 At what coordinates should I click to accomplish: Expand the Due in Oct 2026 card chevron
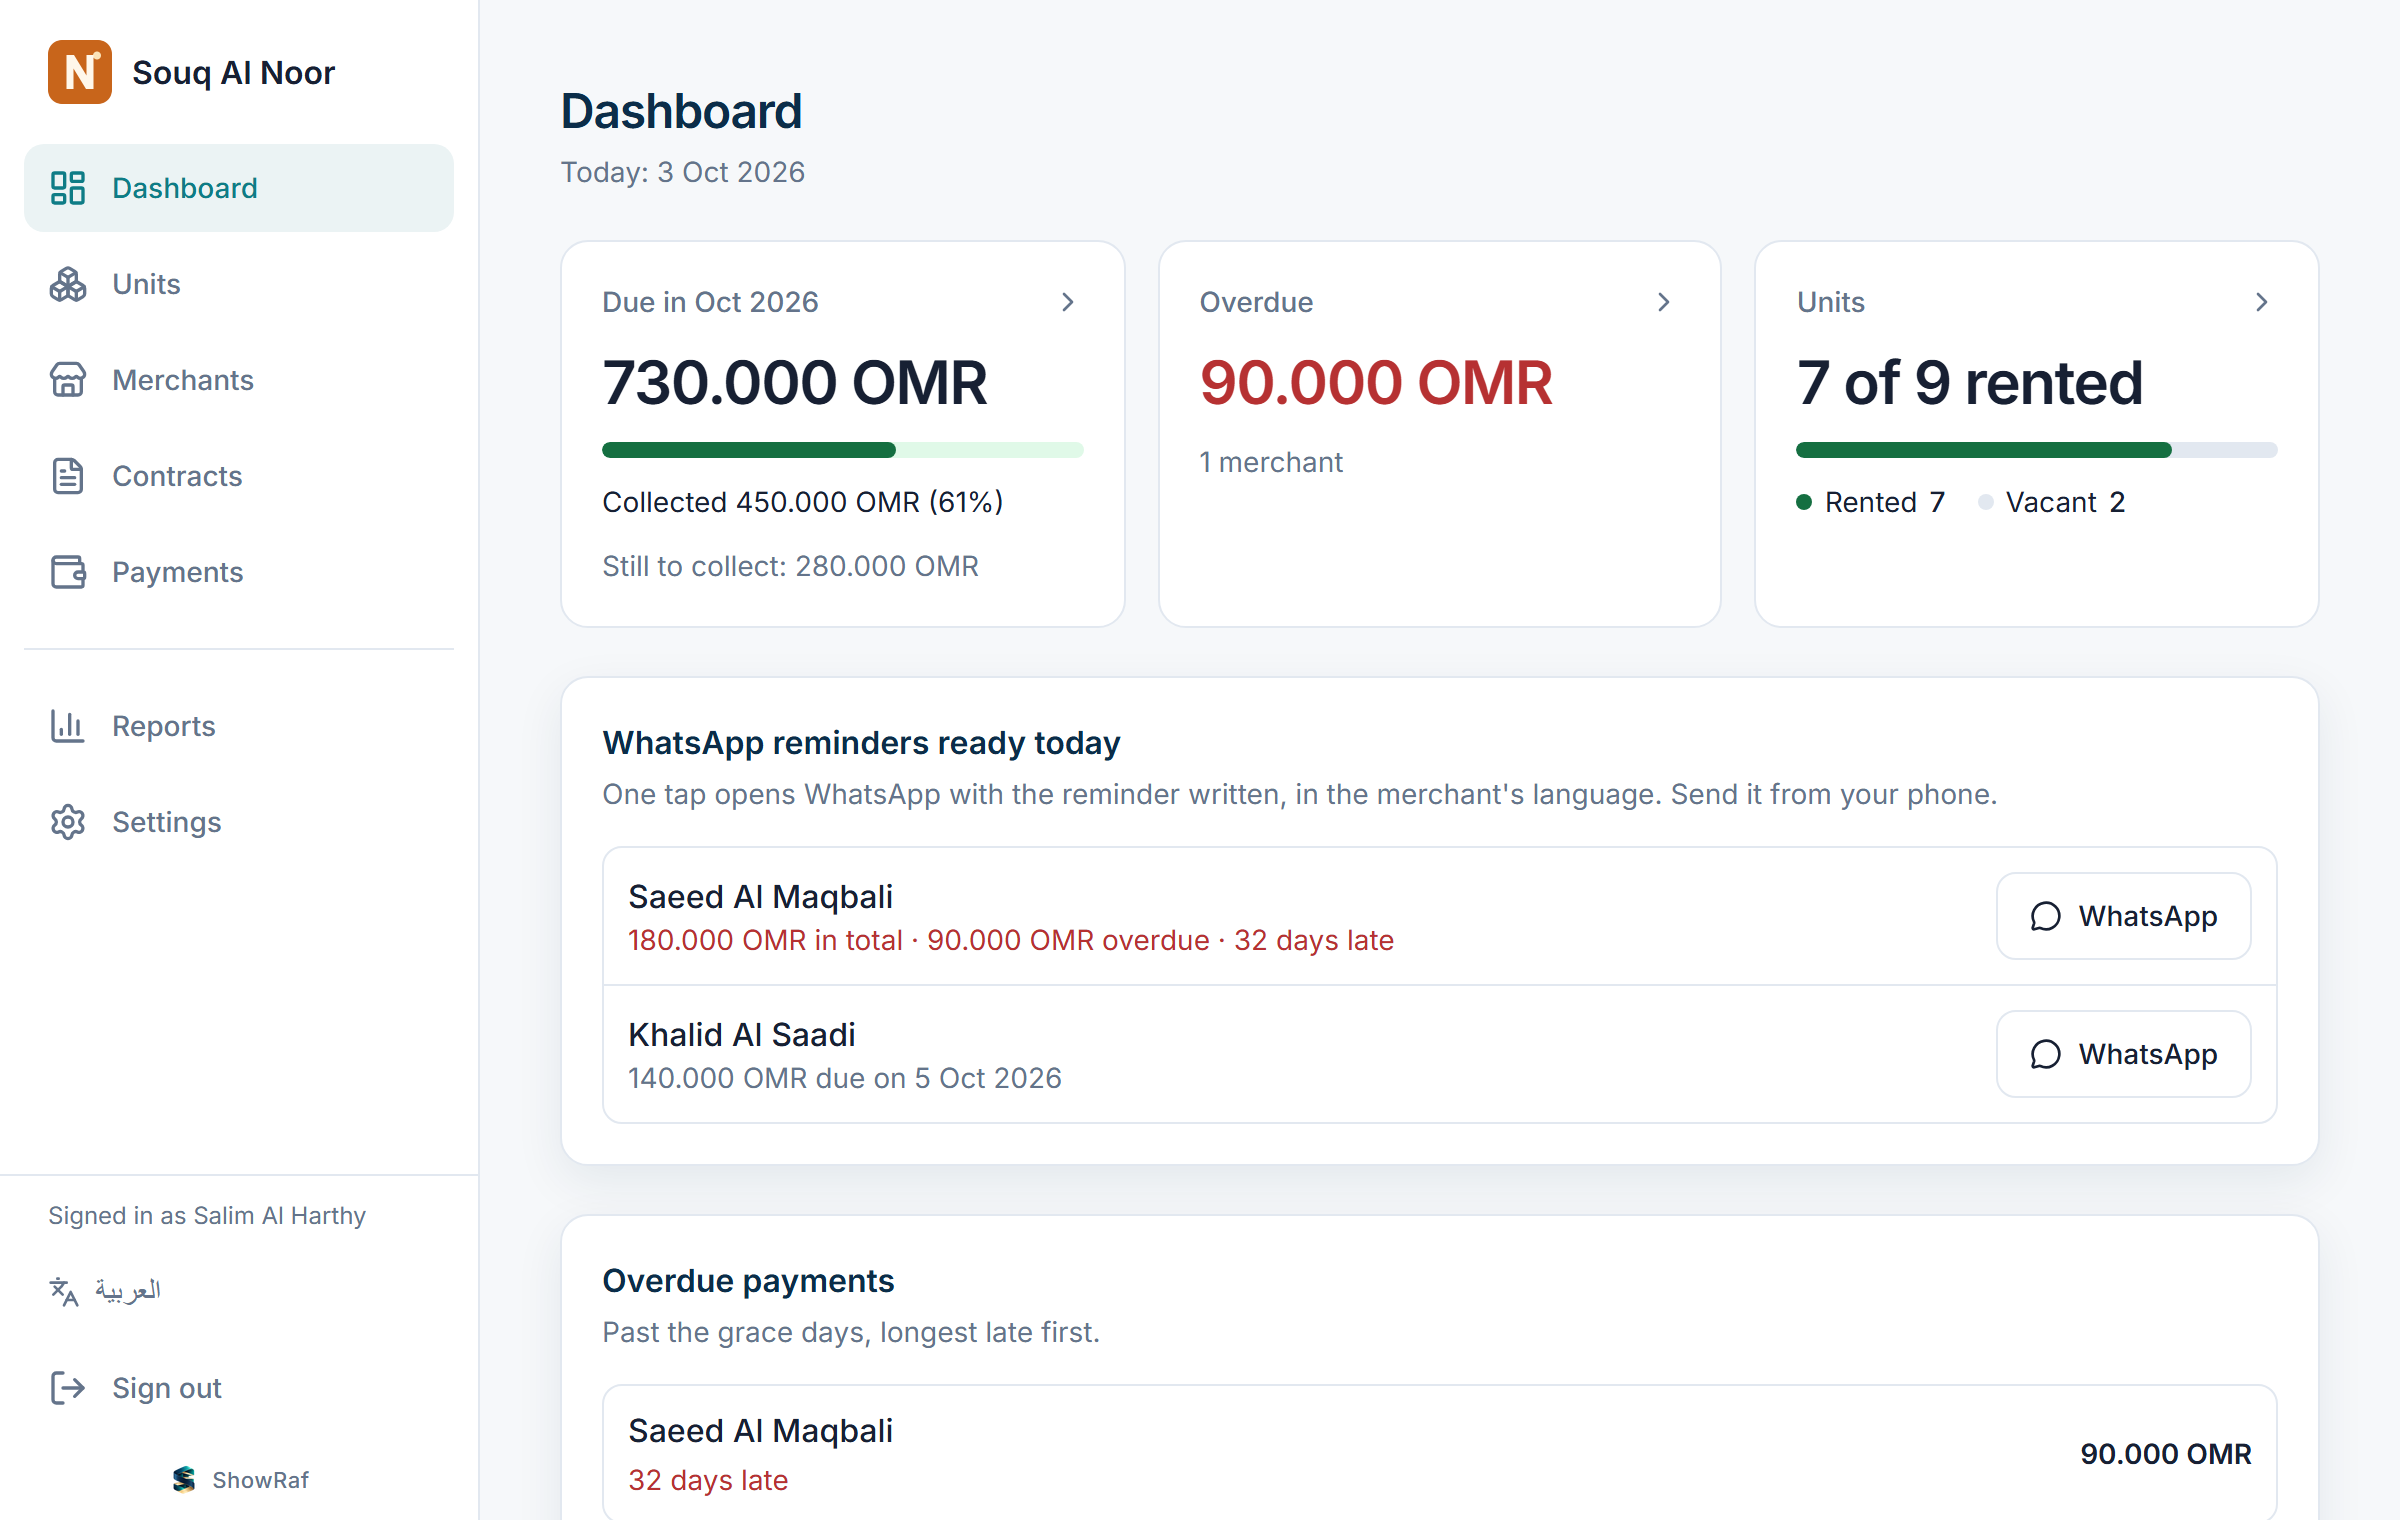(x=1067, y=302)
